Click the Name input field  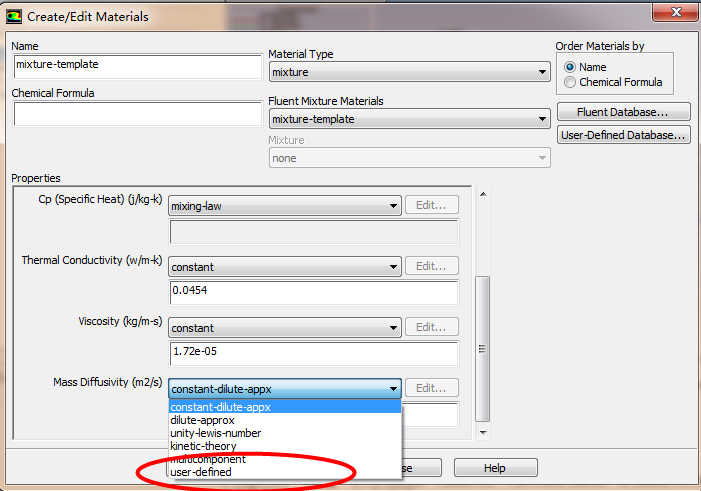pos(138,67)
